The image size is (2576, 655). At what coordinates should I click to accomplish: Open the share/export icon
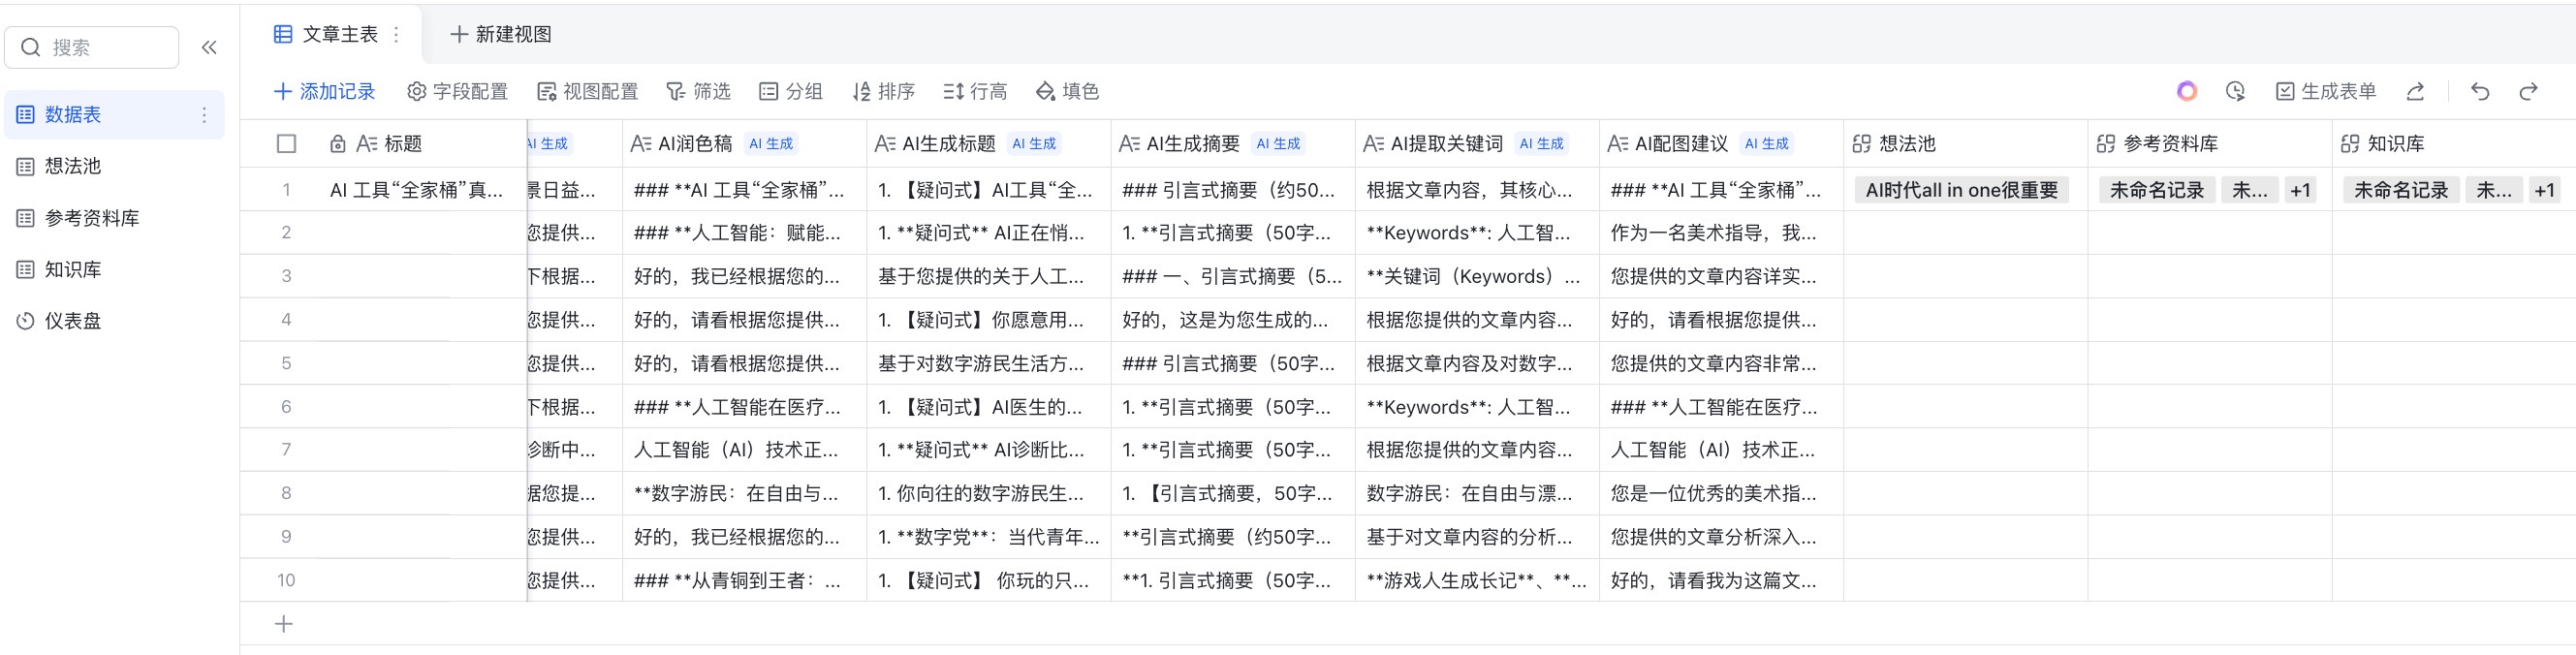coord(2415,92)
